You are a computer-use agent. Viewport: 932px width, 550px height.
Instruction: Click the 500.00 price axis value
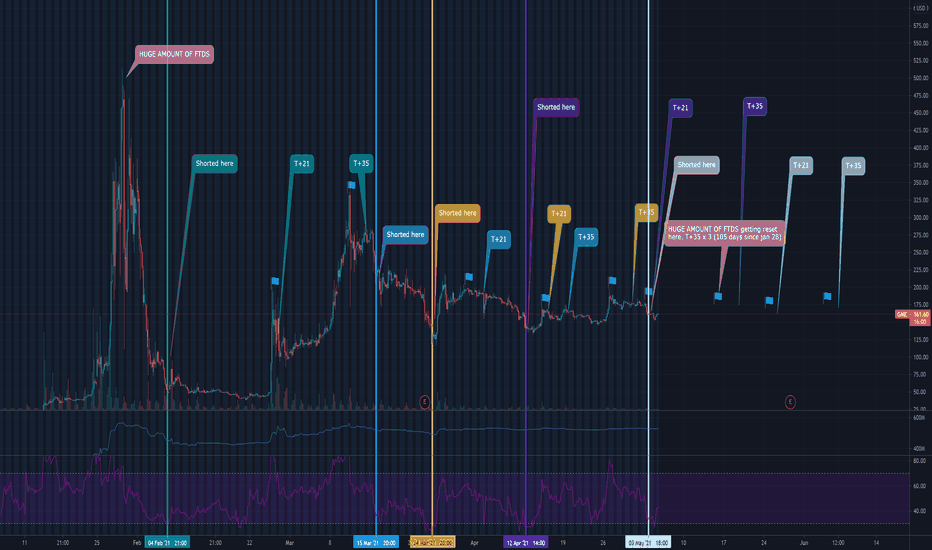[921, 78]
